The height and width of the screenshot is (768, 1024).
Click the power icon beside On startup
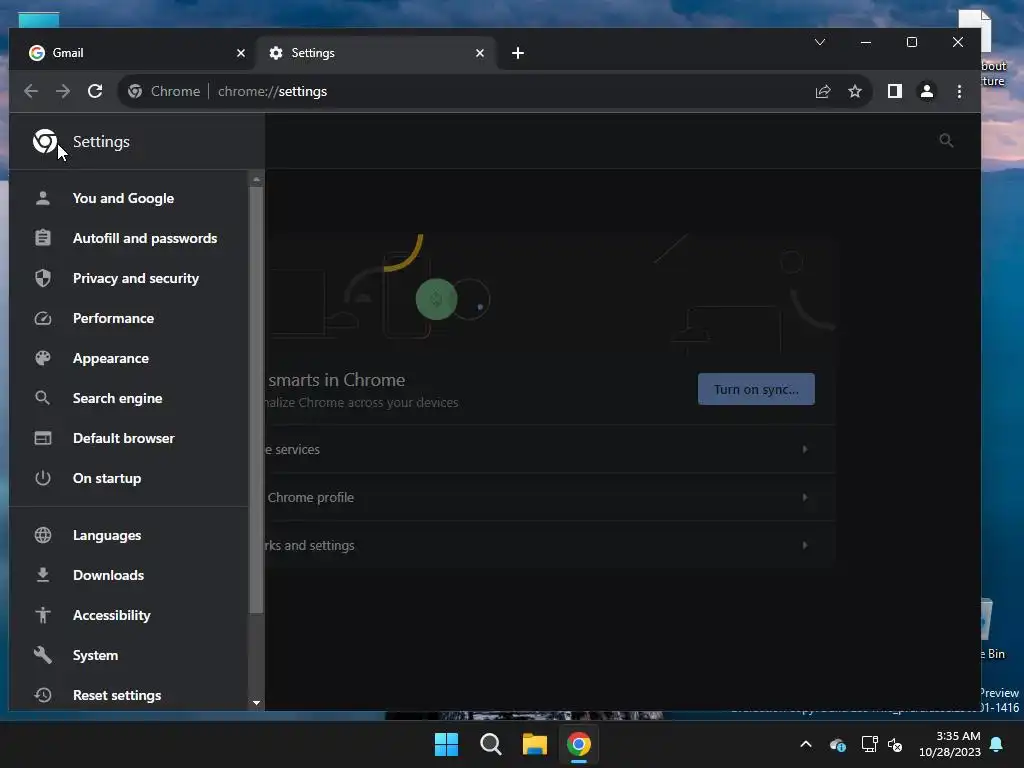(42, 478)
